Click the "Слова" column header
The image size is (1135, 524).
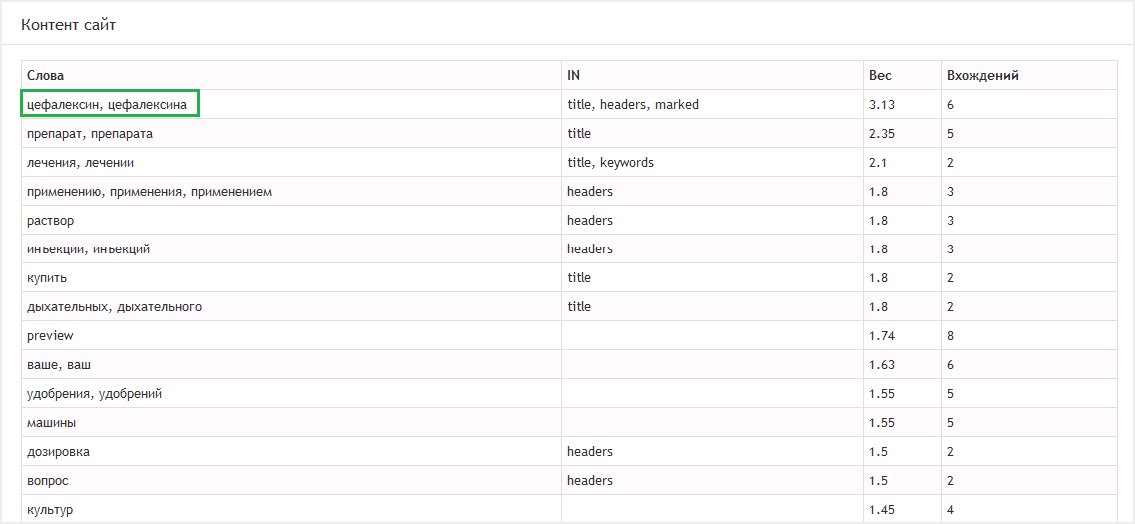pos(45,75)
